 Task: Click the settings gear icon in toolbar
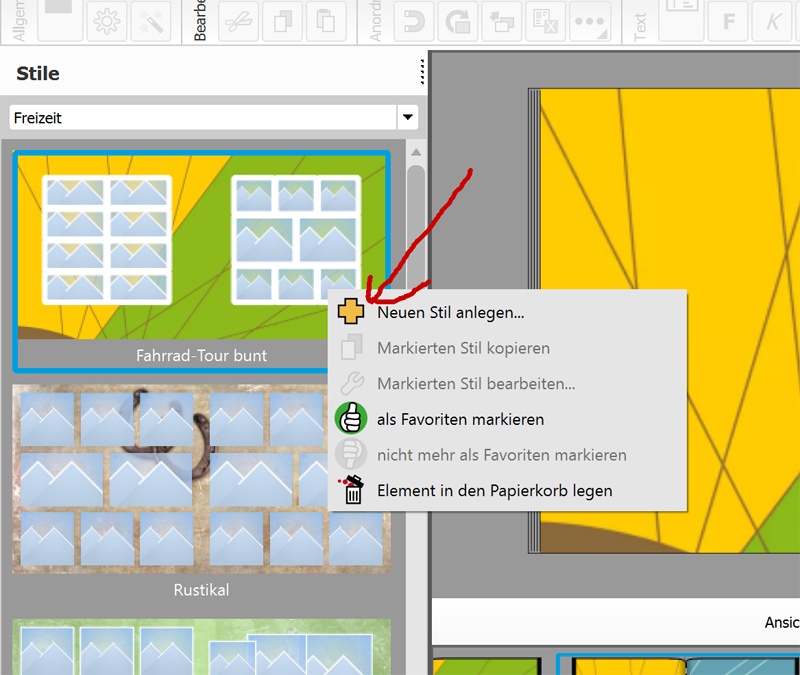click(x=106, y=21)
